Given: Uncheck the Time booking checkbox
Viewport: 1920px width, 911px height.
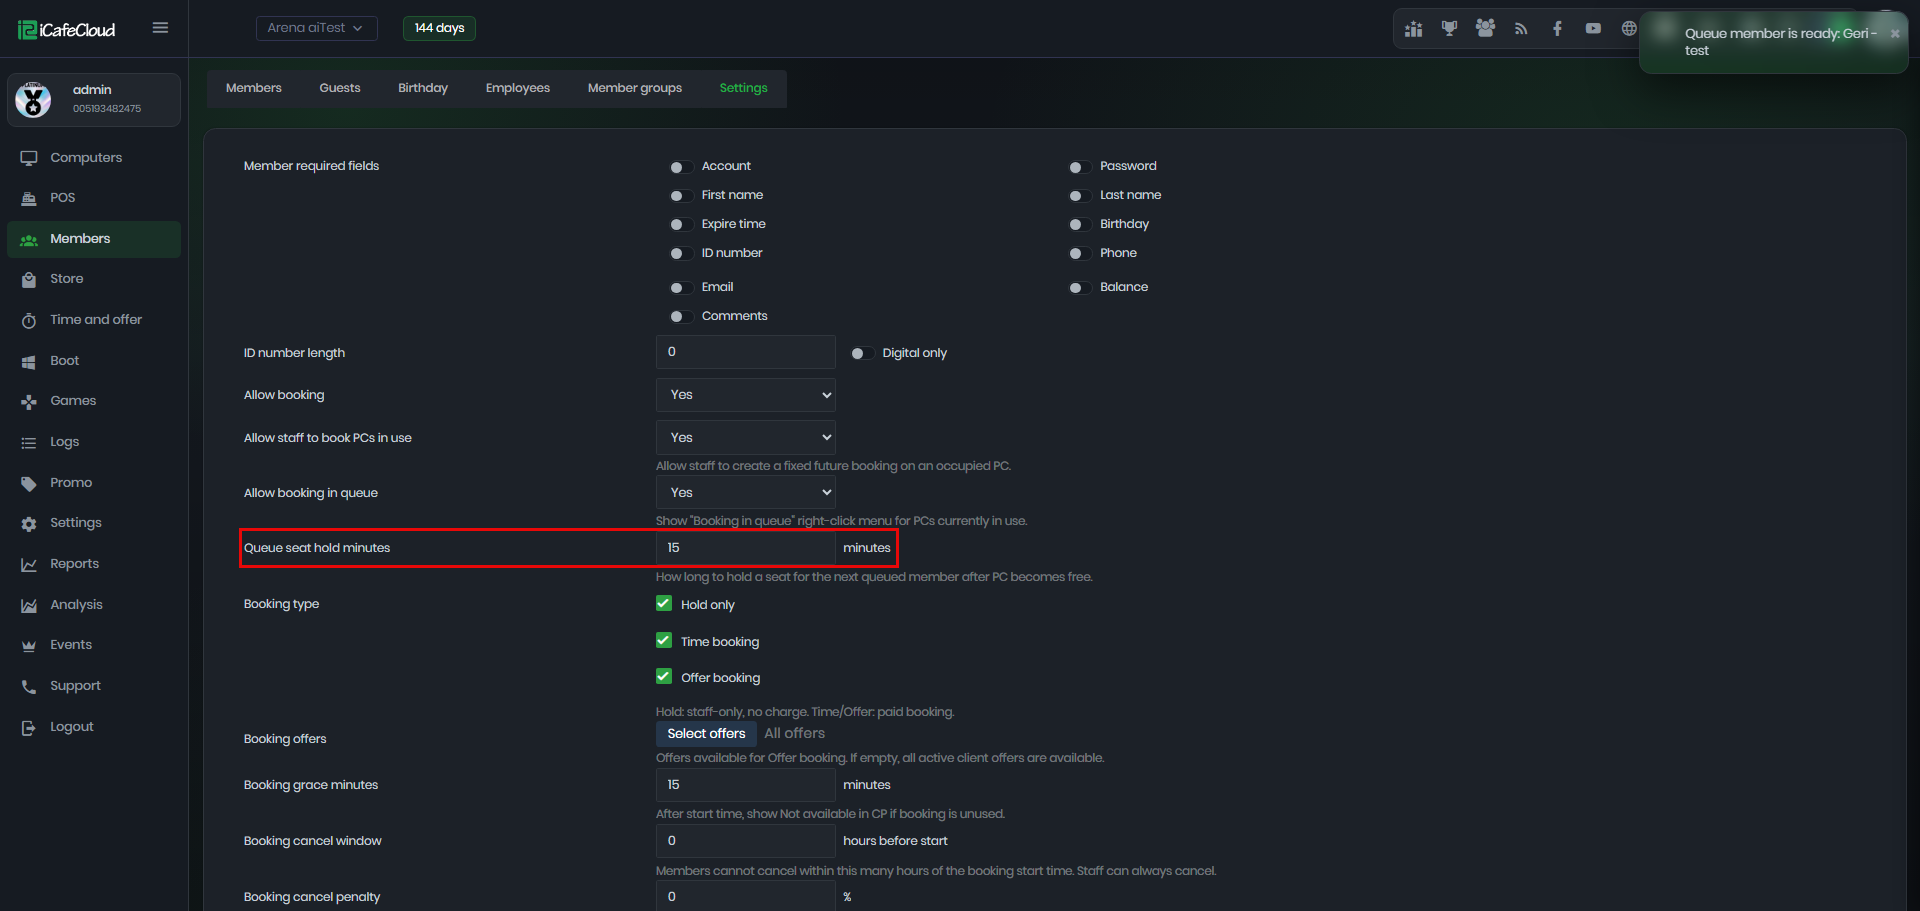Looking at the screenshot, I should click(x=664, y=640).
